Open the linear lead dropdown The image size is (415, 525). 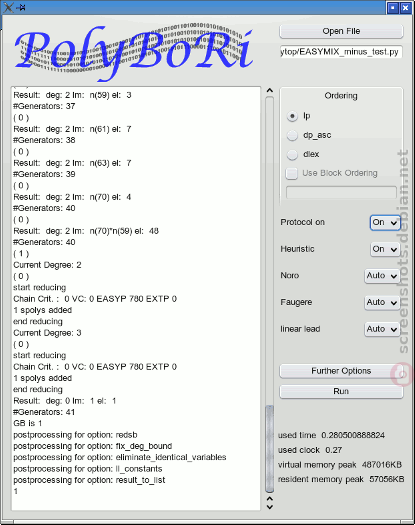coord(382,329)
